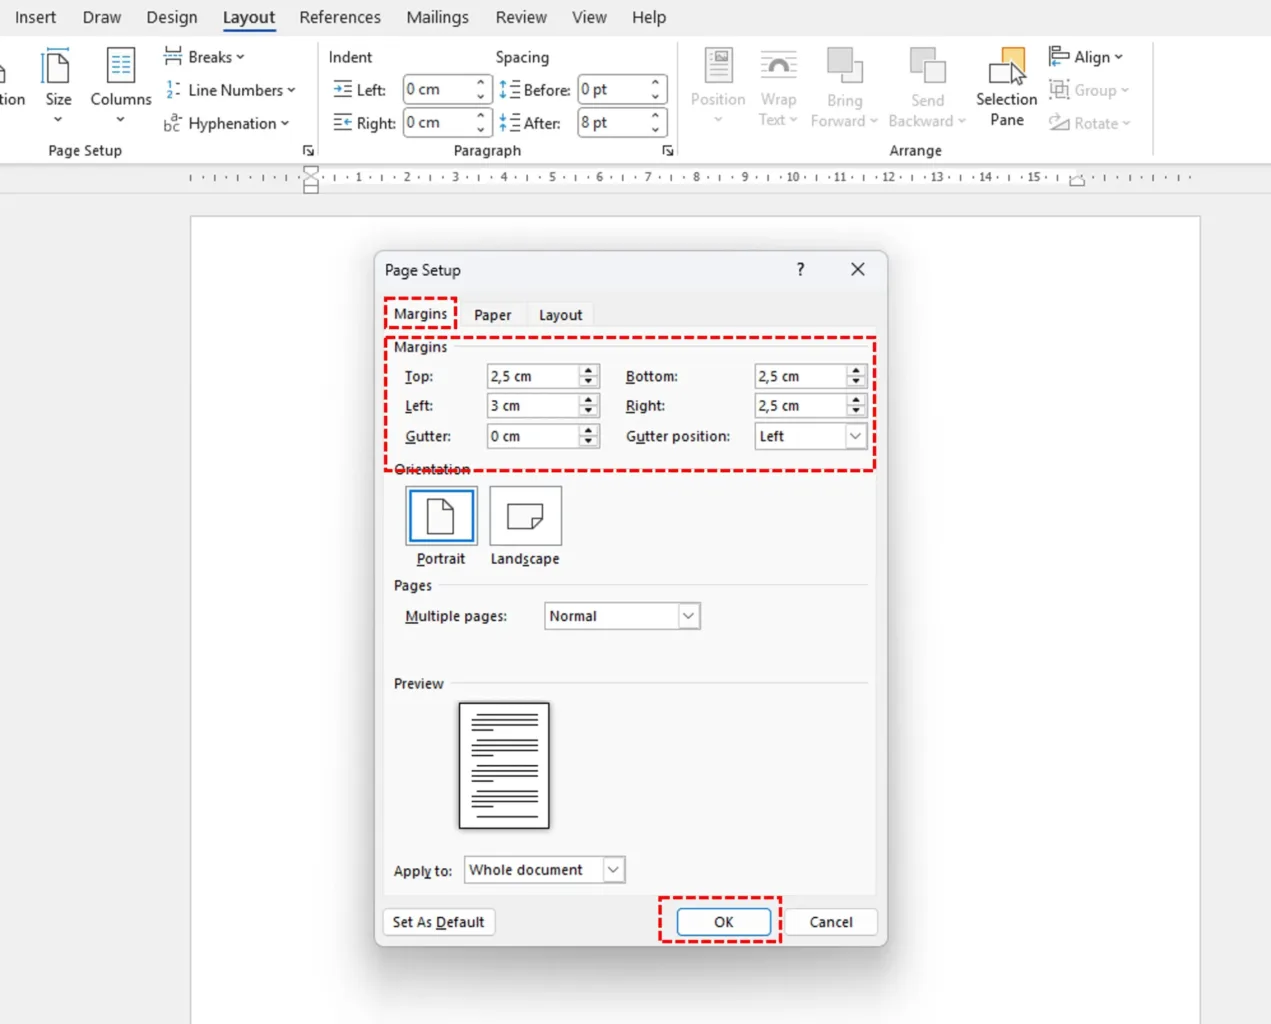Switch to the Paper tab
The height and width of the screenshot is (1024, 1271).
[492, 315]
